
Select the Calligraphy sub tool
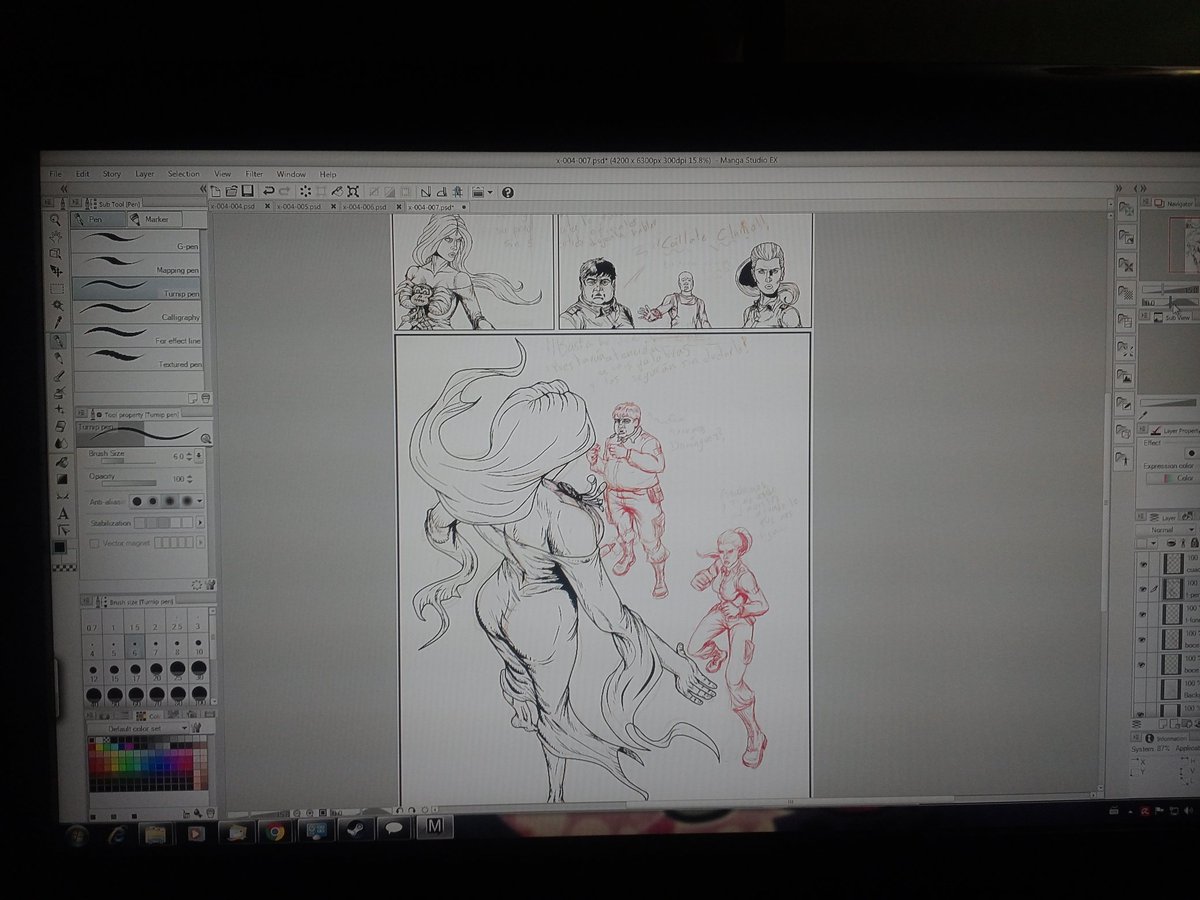coord(139,313)
